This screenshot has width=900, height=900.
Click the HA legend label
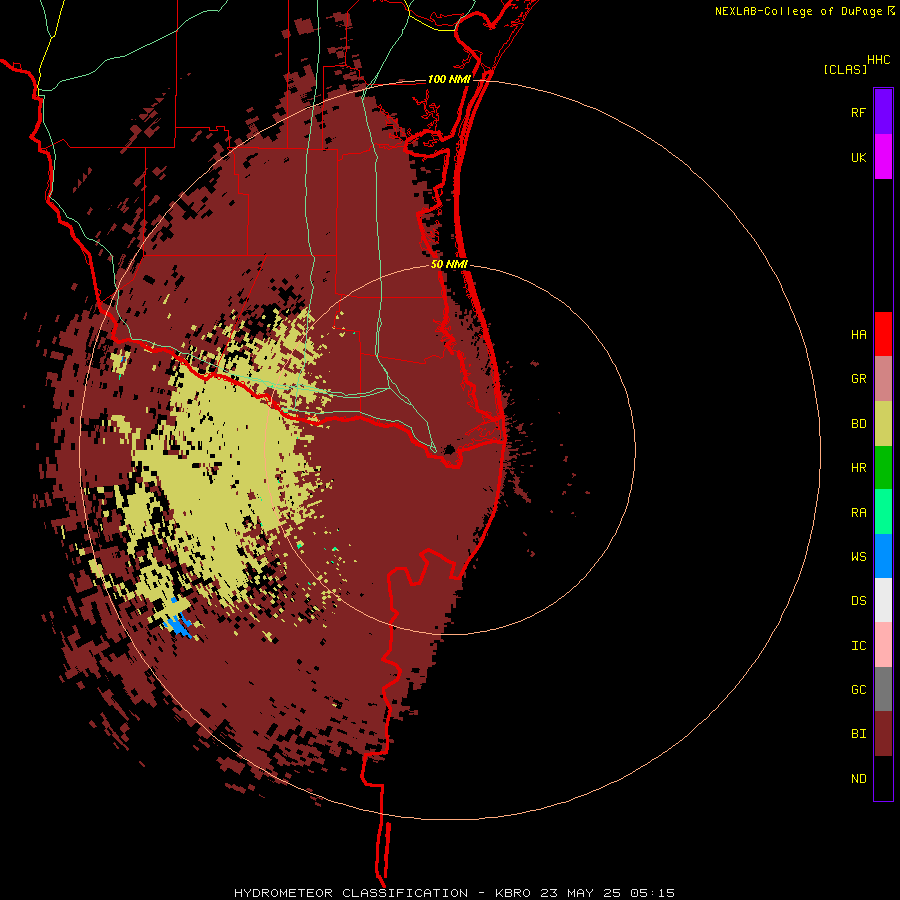(x=858, y=334)
